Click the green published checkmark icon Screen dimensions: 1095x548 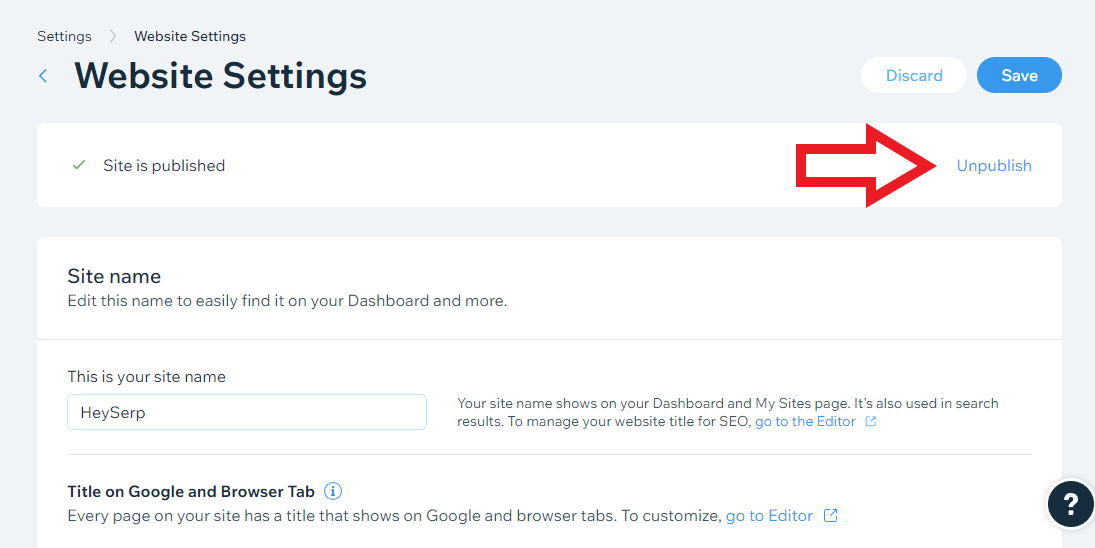[79, 165]
